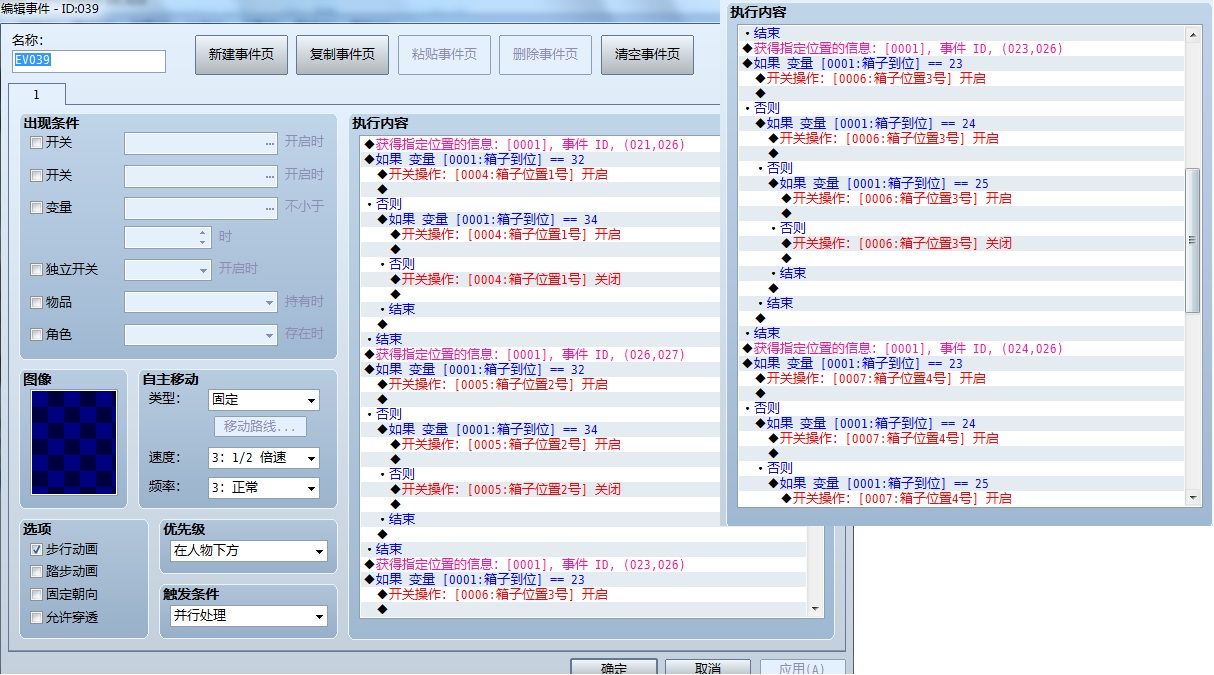1214x675 pixels.
Task: Click the down arrow of the right 执行内容 panel scrollbar
Action: [x=1192, y=497]
